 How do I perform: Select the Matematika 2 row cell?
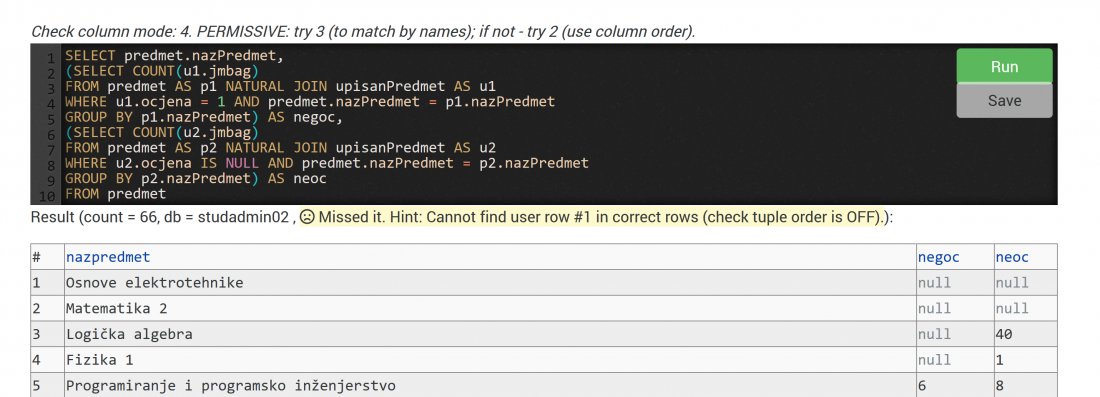point(490,309)
